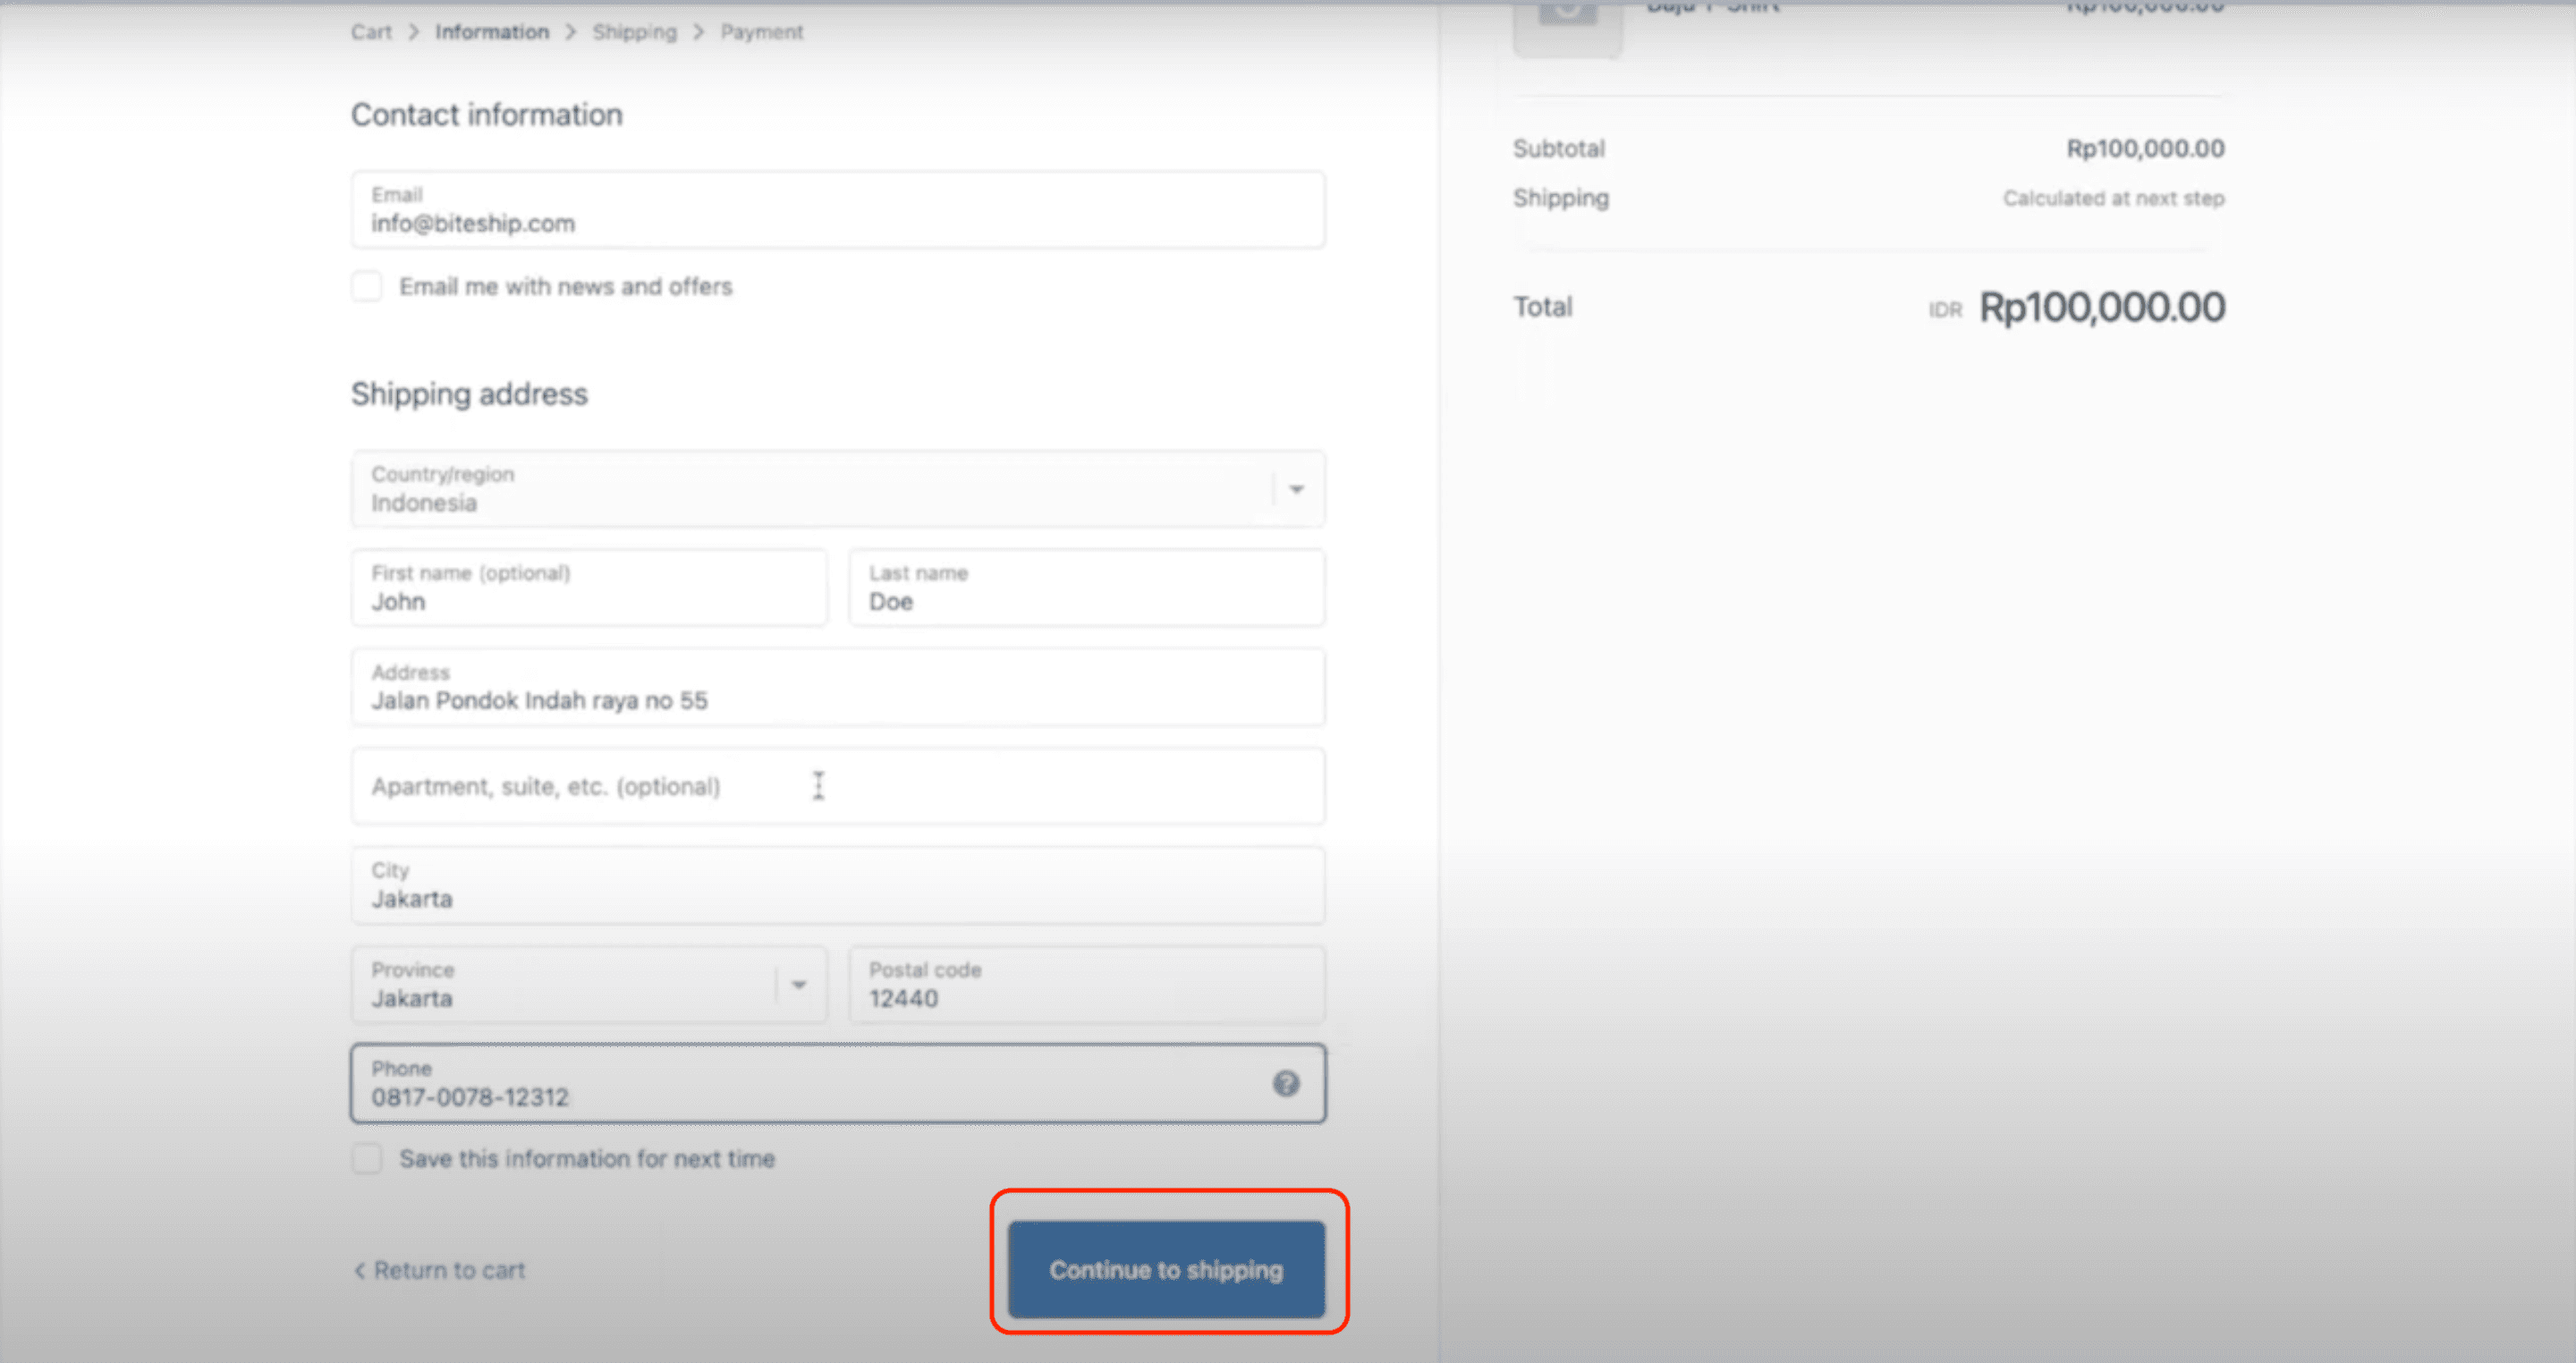2576x1363 pixels.
Task: Focus the Email input field
Action: pyautogui.click(x=838, y=209)
